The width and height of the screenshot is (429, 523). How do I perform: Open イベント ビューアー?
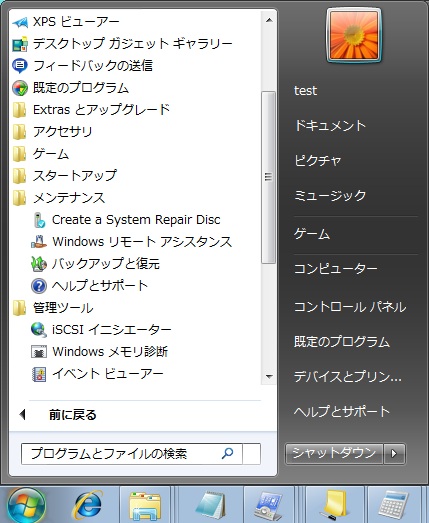click(97, 374)
